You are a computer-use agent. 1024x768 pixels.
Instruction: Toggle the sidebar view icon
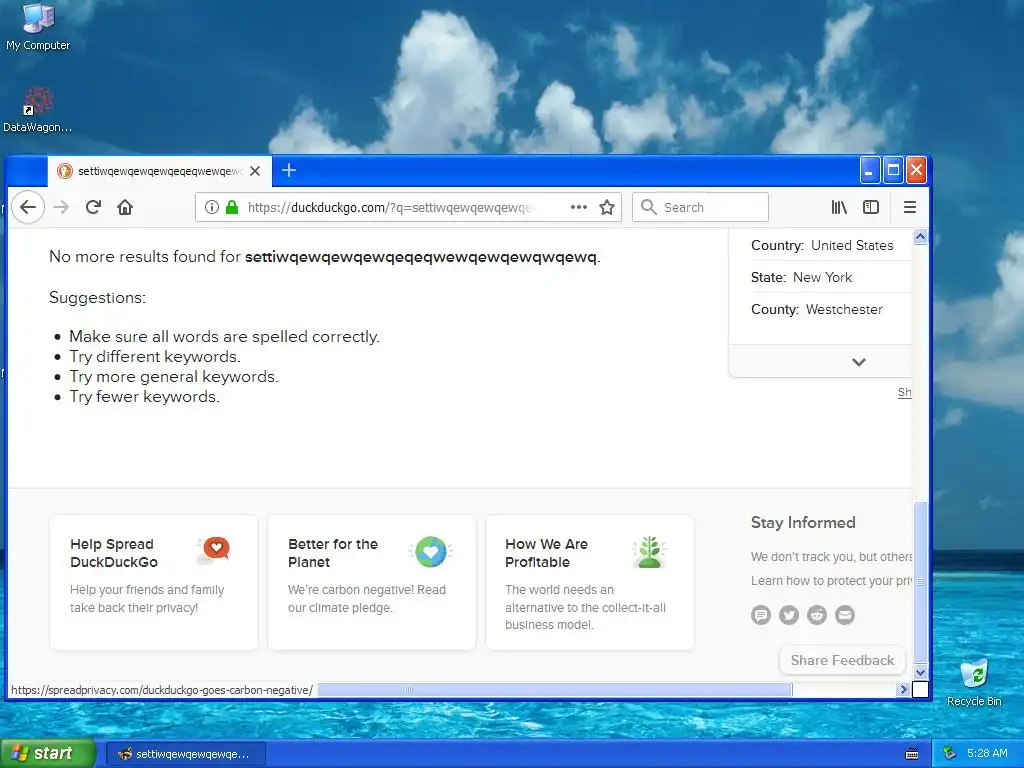click(x=871, y=208)
